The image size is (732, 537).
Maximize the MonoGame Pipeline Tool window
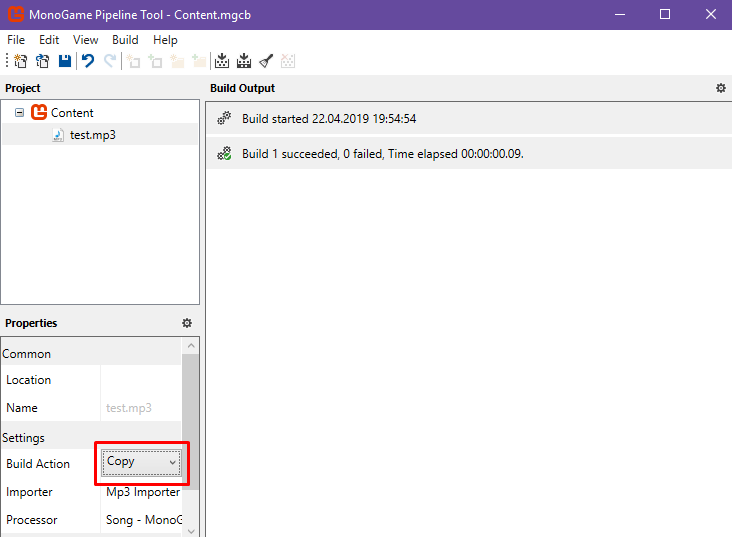coord(665,14)
